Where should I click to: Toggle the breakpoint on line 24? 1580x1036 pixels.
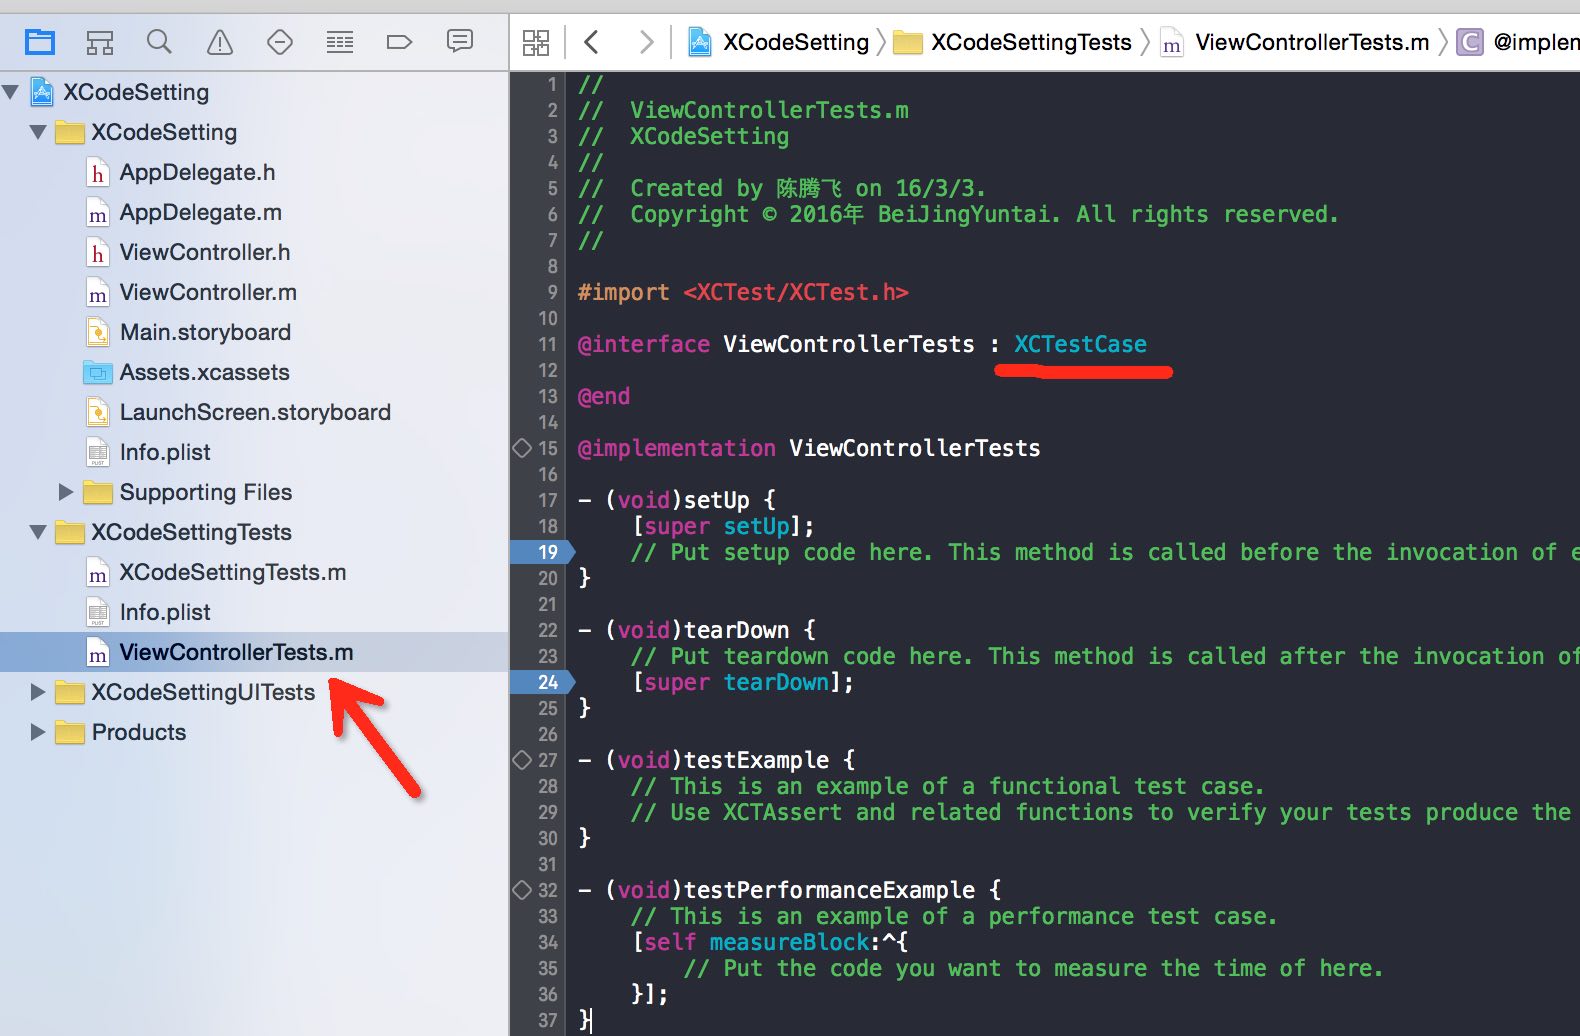(542, 682)
